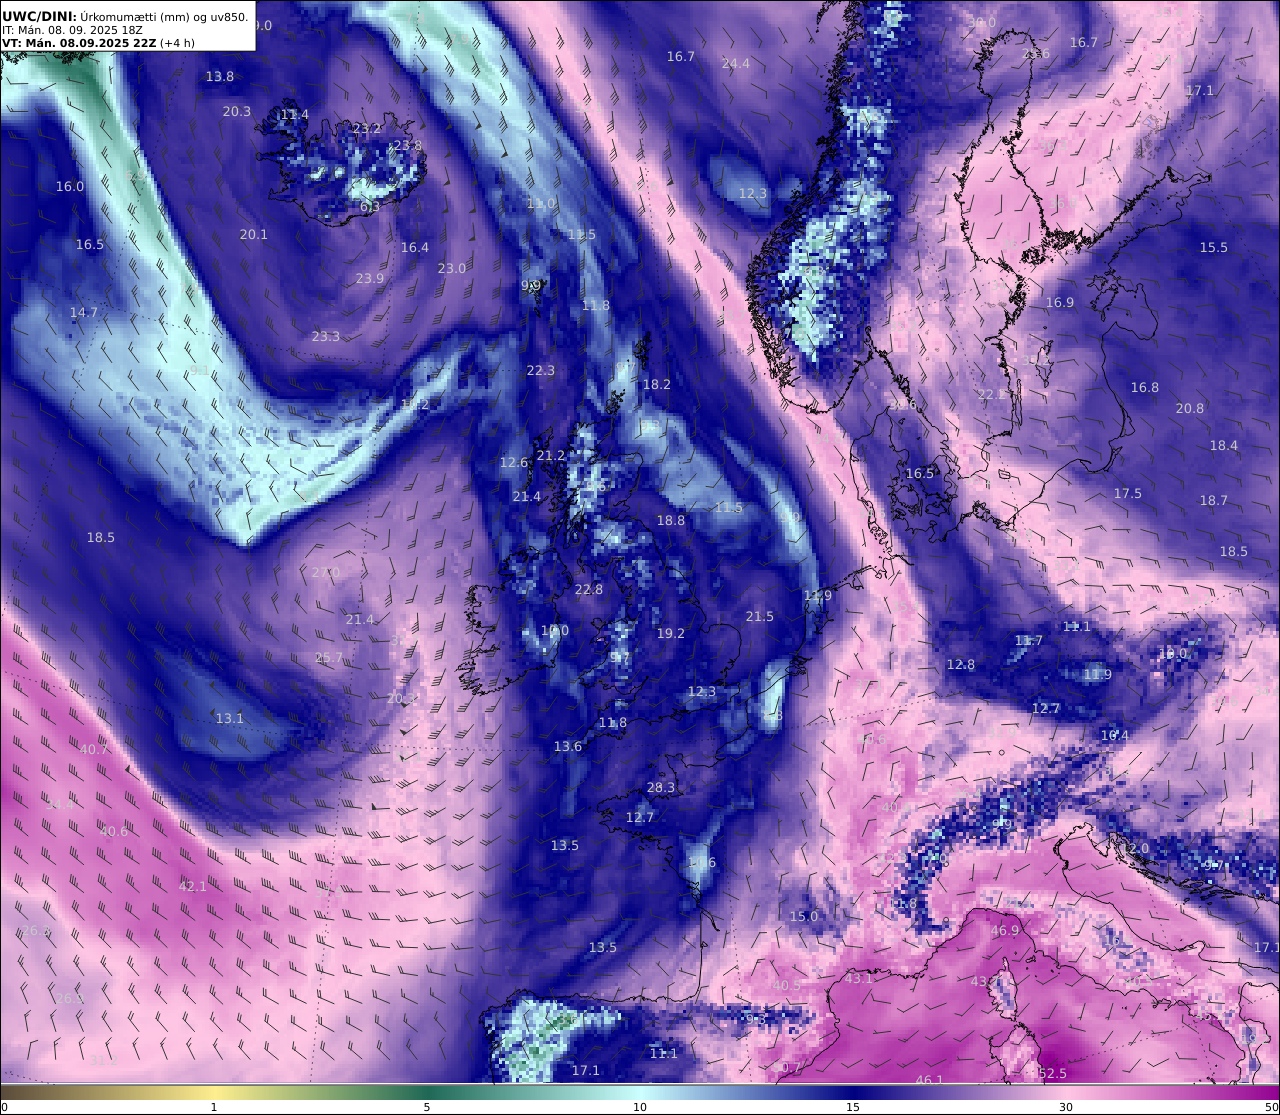Select the 13.8 value northwest of Iceland

pos(220,77)
